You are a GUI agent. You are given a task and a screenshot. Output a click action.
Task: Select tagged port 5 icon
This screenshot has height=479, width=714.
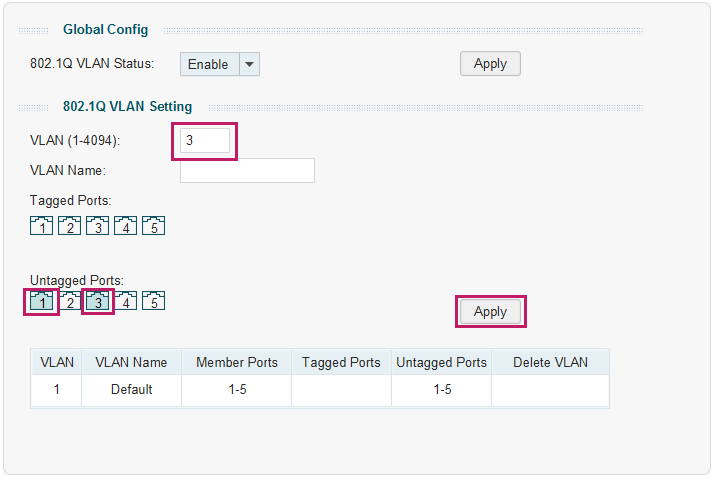coord(153,225)
